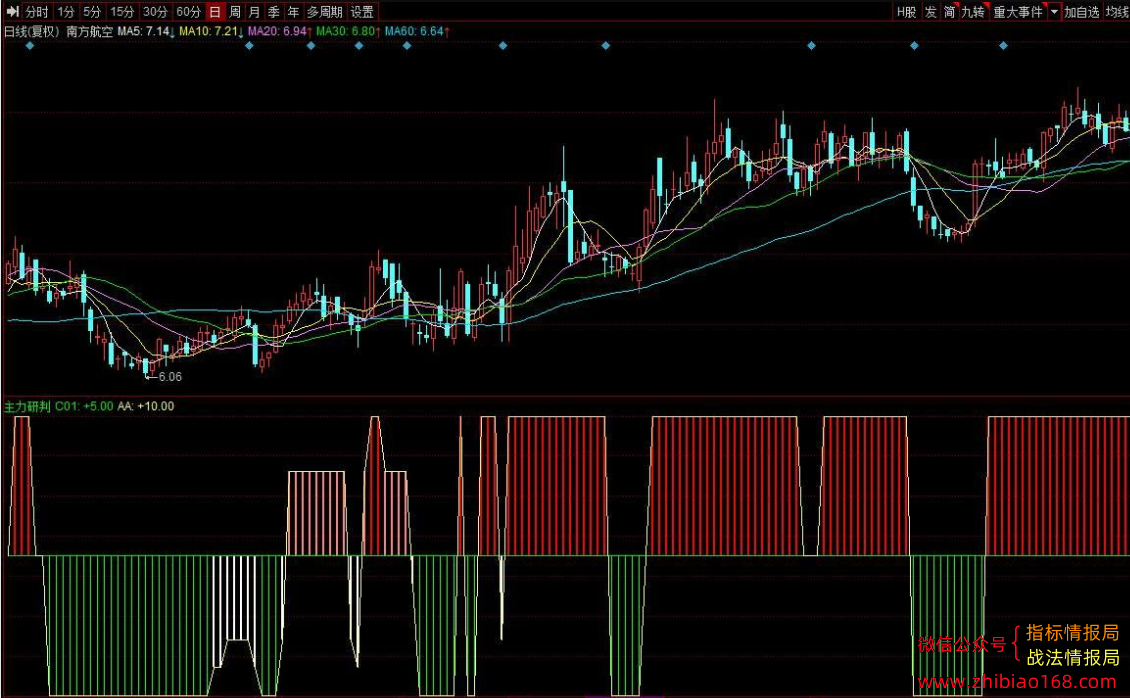Click the arrow-to-bar icon before 分时
Screen dimensions: 1130x698
[x=12, y=12]
